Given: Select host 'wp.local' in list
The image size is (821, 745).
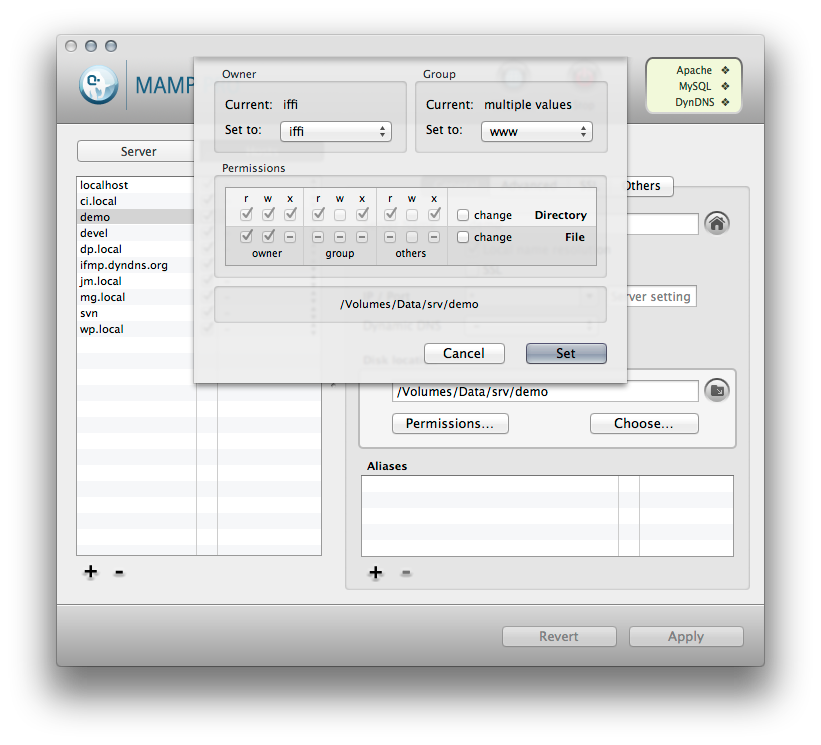Looking at the screenshot, I should (136, 329).
